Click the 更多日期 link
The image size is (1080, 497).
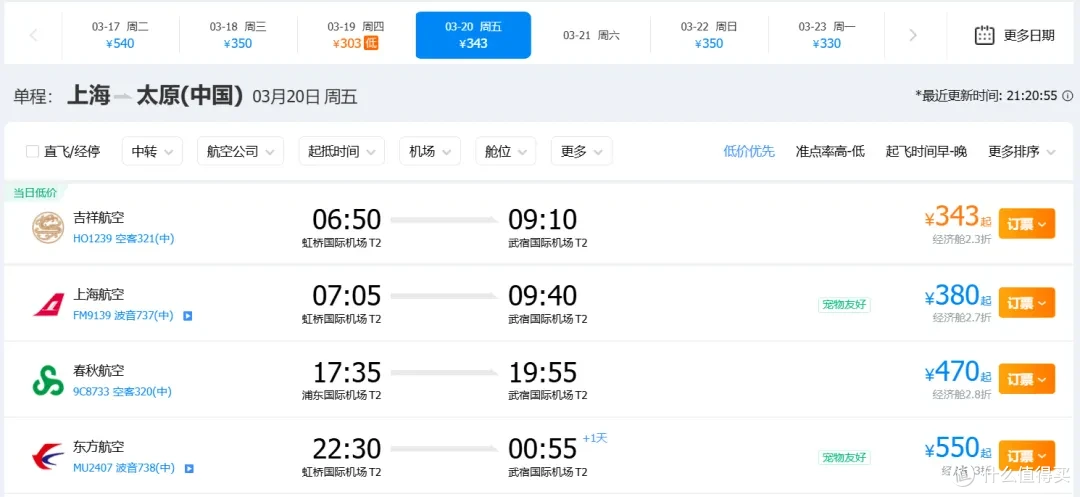(x=1029, y=36)
